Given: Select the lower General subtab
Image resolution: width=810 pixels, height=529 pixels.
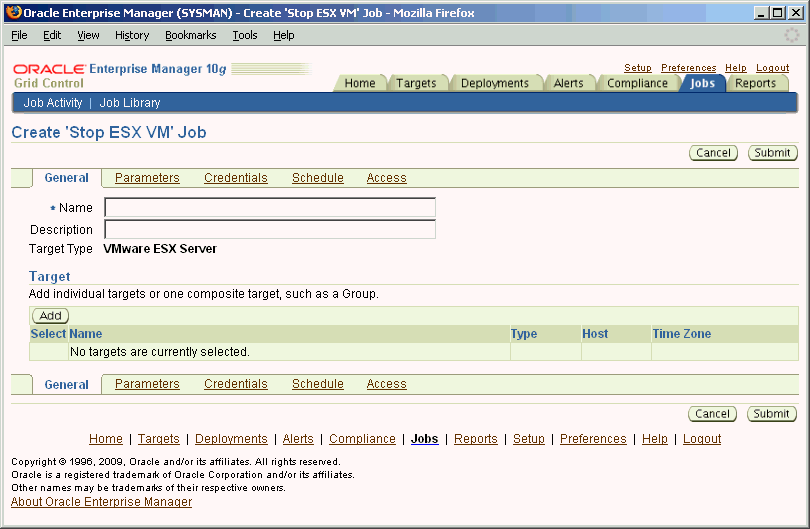Looking at the screenshot, I should pyautogui.click(x=67, y=384).
